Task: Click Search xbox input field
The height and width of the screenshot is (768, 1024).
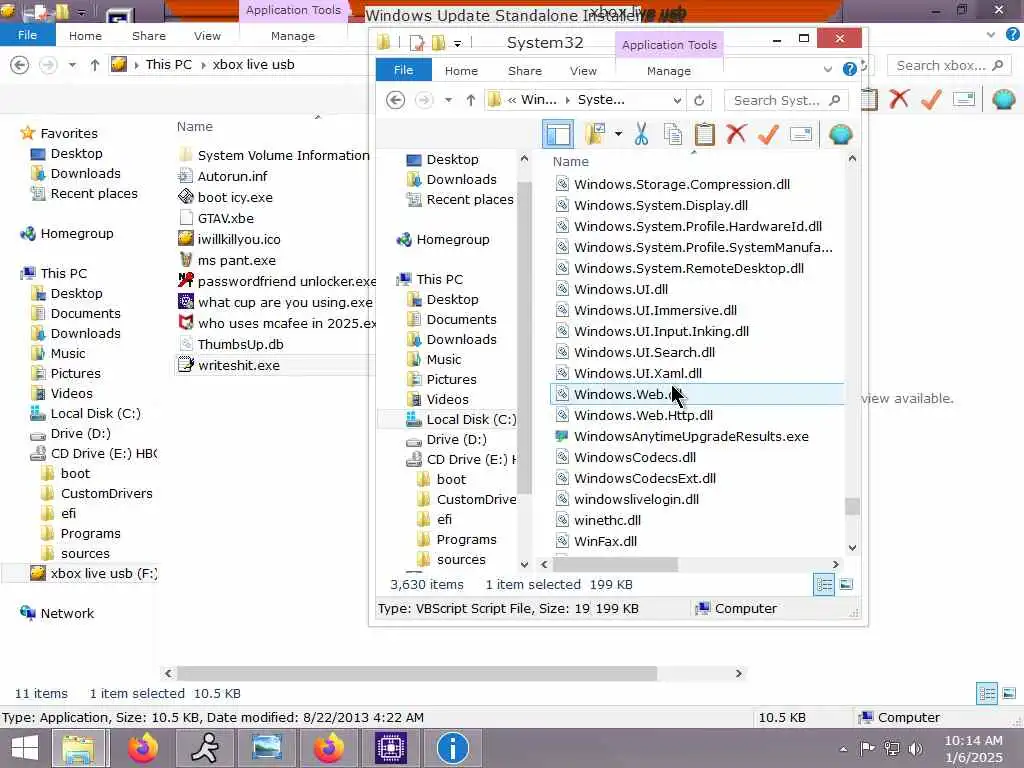Action: 947,65
